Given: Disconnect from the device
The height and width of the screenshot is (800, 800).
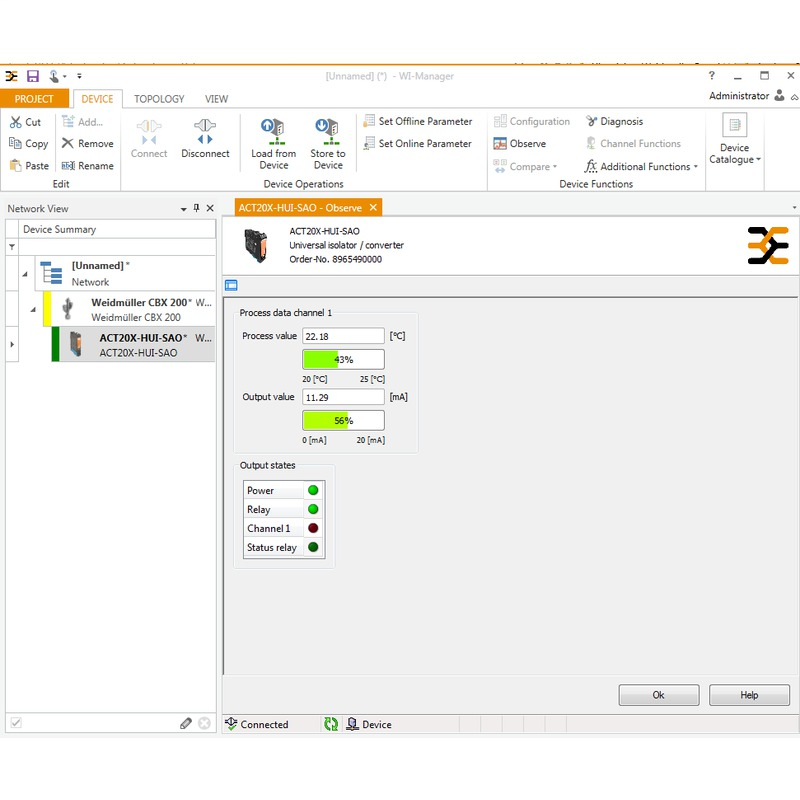Looking at the screenshot, I should point(205,138).
